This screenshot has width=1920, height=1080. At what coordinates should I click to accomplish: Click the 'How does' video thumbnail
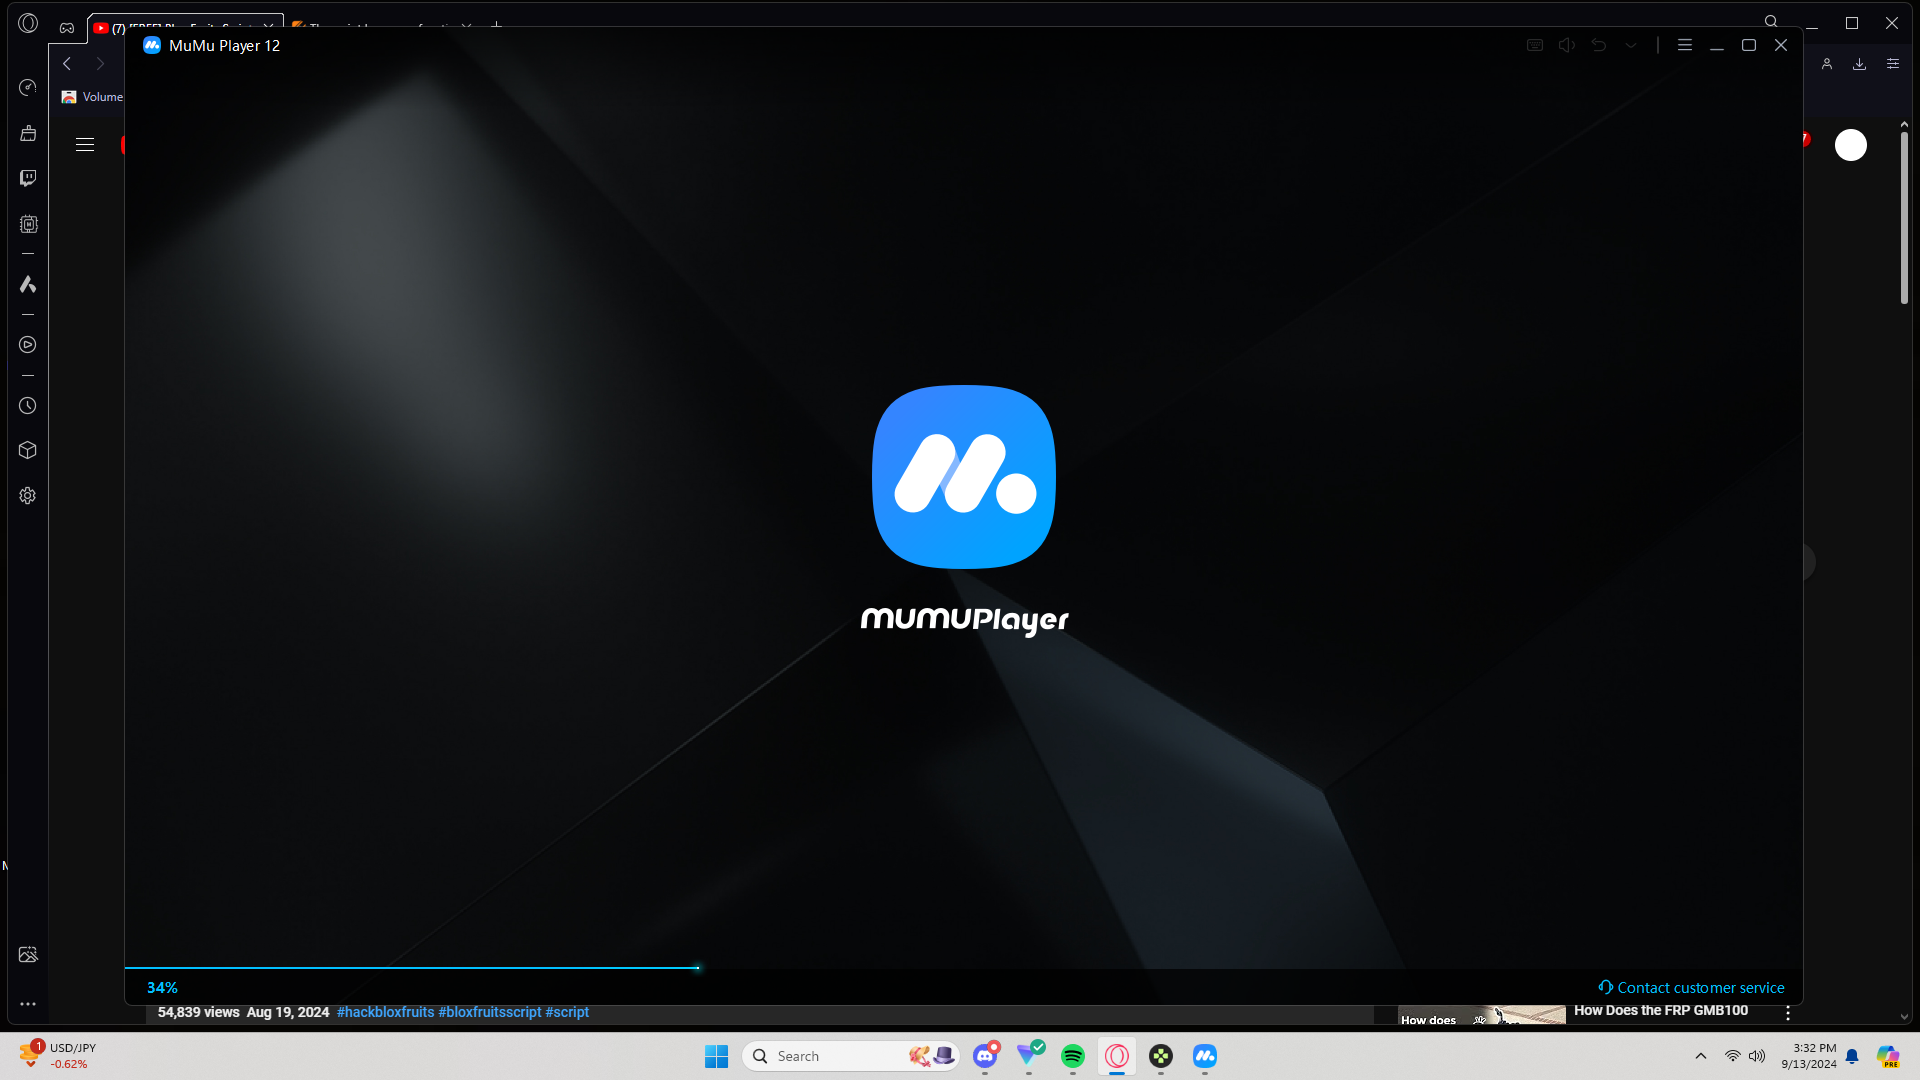tap(1482, 1015)
